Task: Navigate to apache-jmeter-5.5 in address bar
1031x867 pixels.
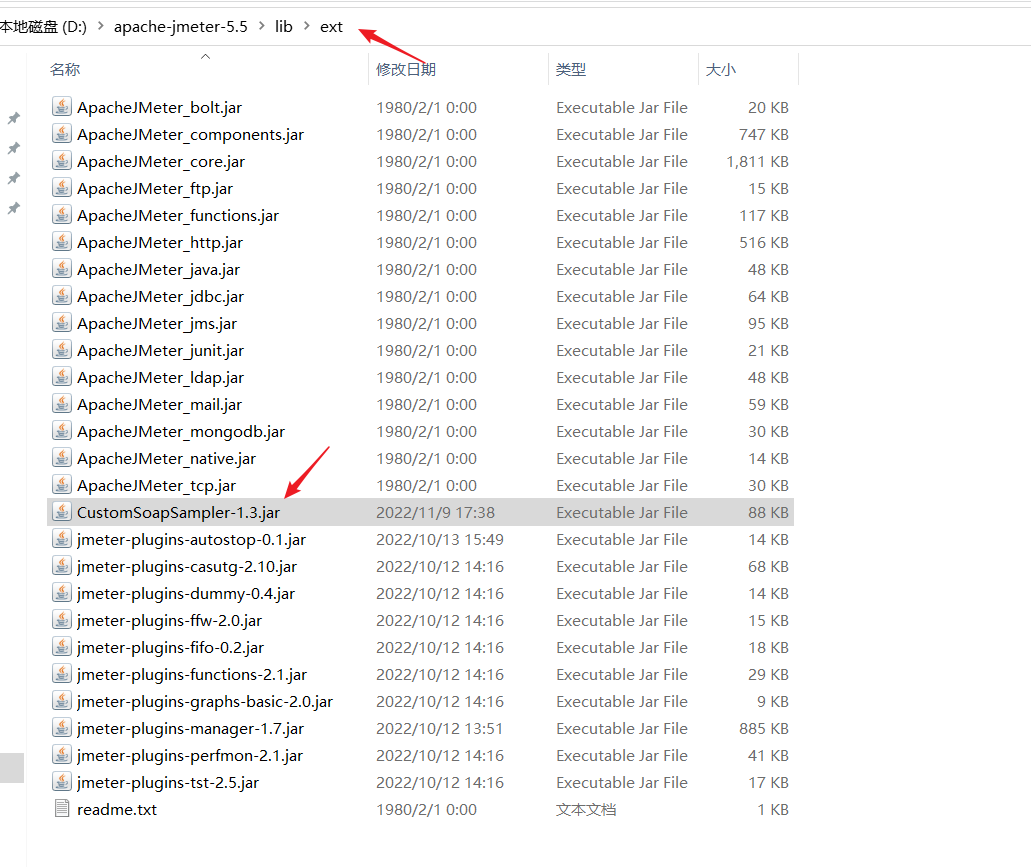Action: pos(180,27)
